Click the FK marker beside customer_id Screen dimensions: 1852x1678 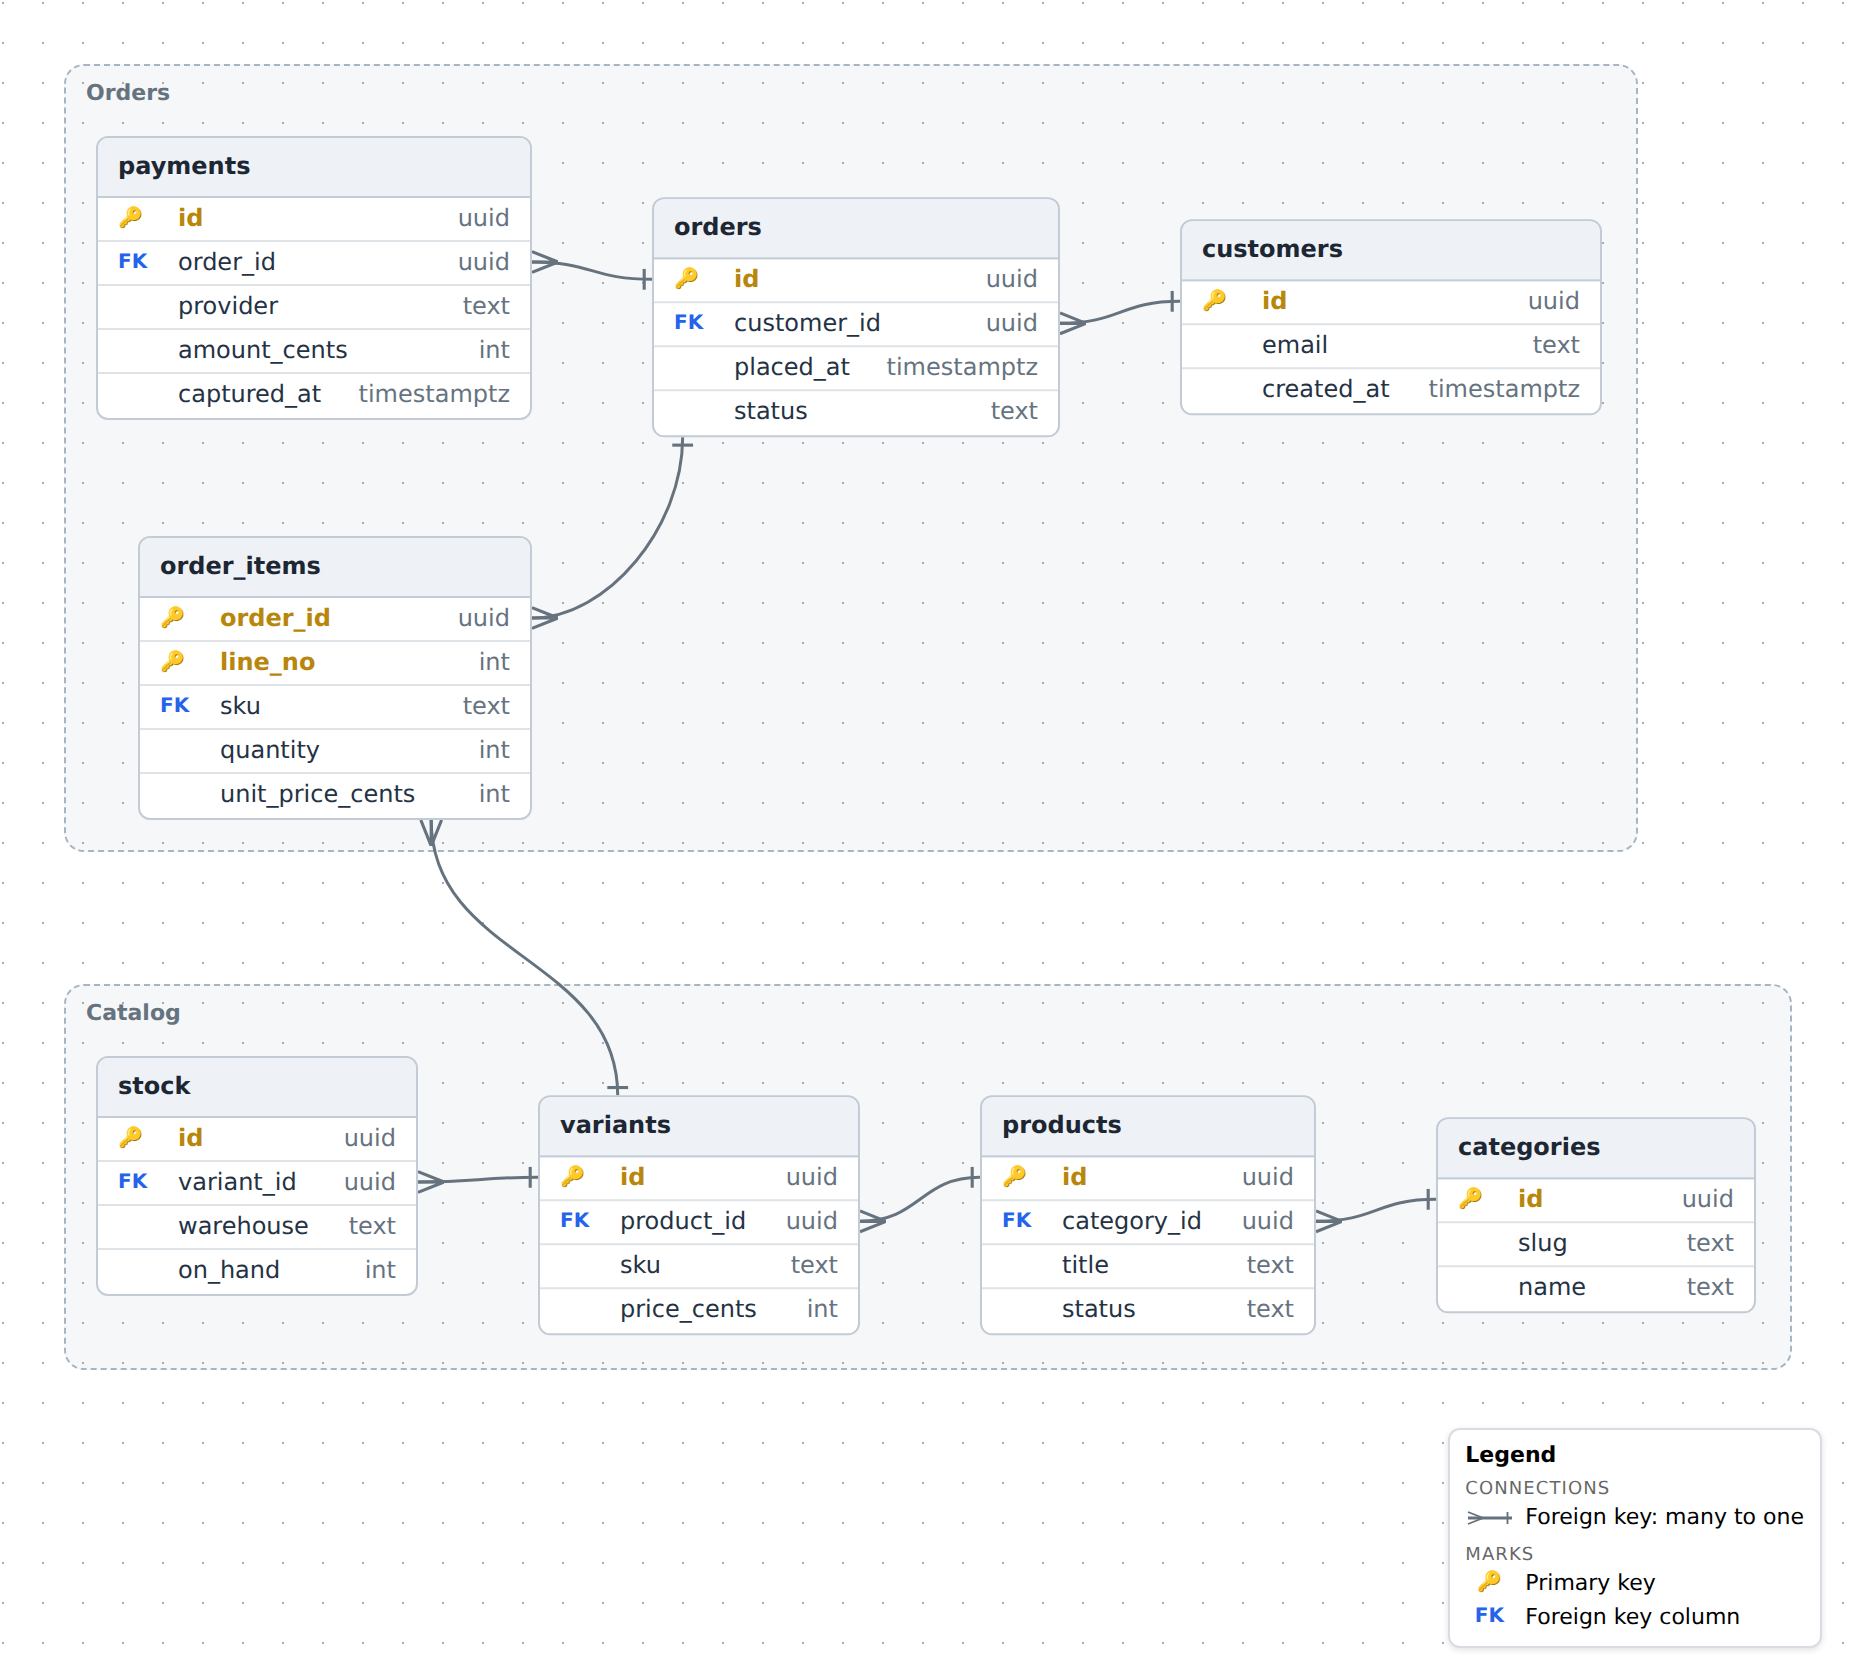click(x=689, y=322)
